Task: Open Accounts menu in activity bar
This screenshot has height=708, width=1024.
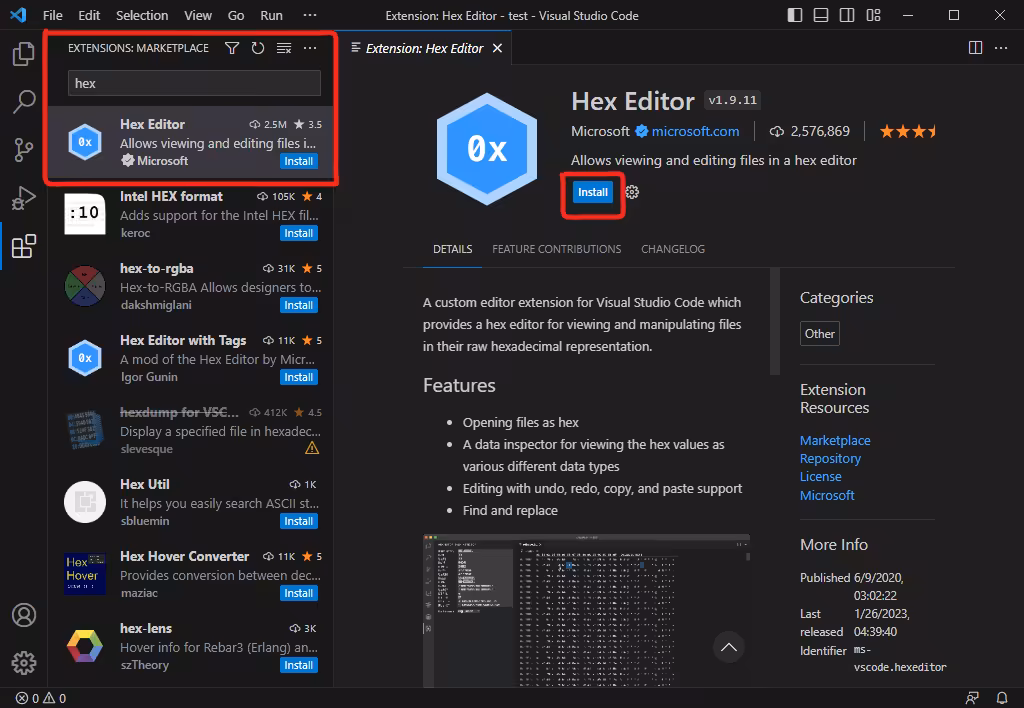Action: [24, 615]
